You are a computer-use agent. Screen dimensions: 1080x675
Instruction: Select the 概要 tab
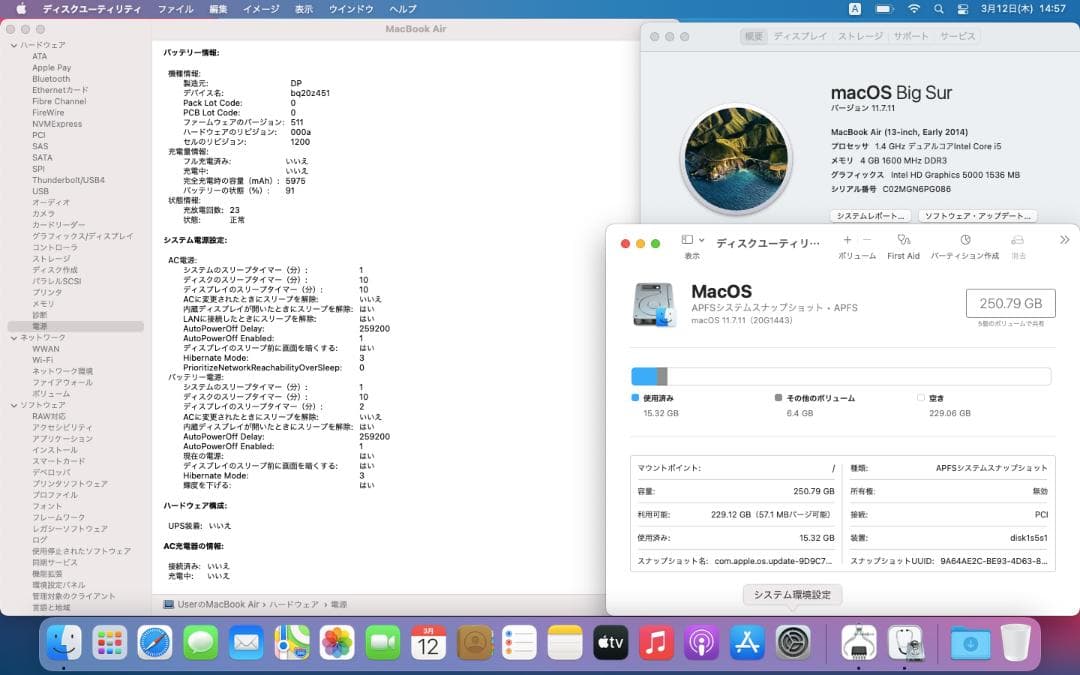click(x=754, y=36)
